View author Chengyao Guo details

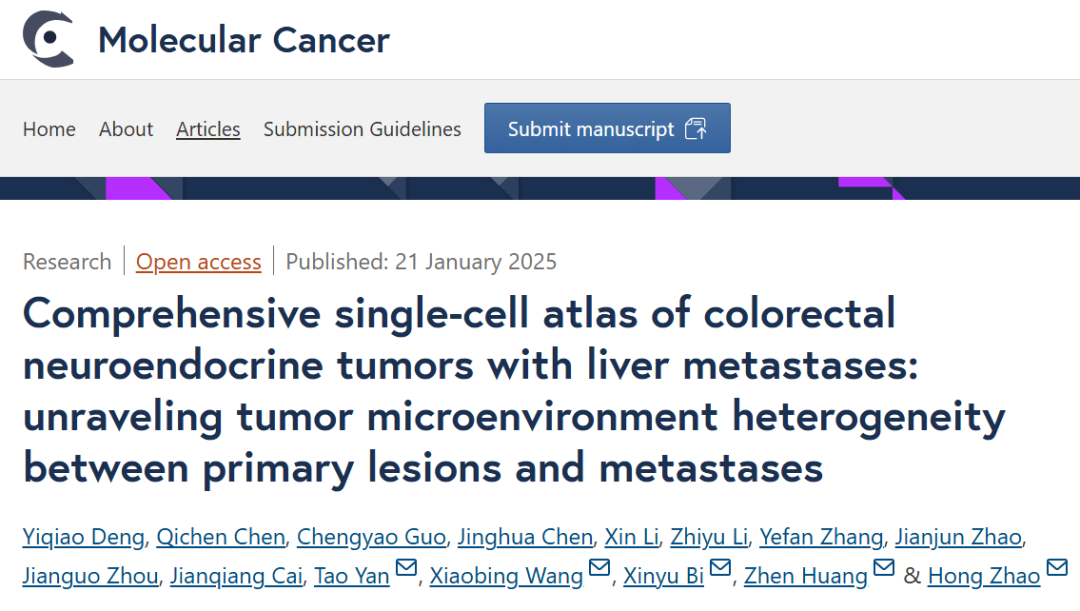click(x=371, y=537)
